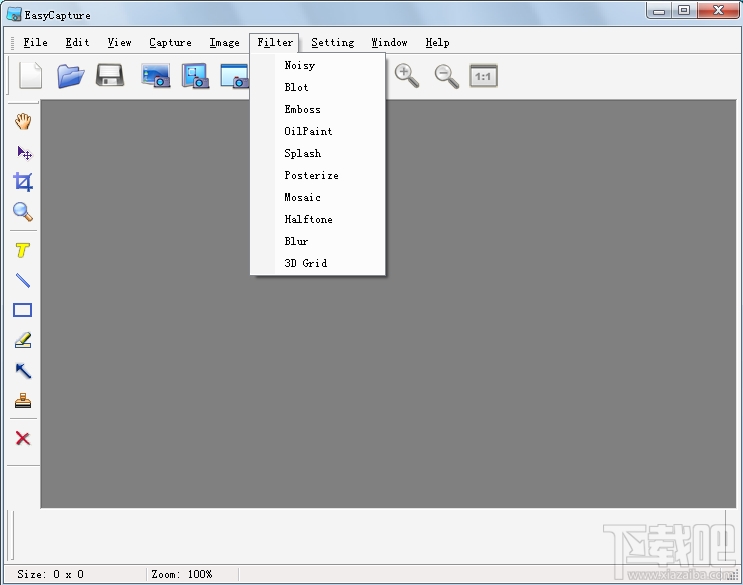The image size is (743, 585).
Task: Capture window with third camera icon
Action: [x=234, y=76]
